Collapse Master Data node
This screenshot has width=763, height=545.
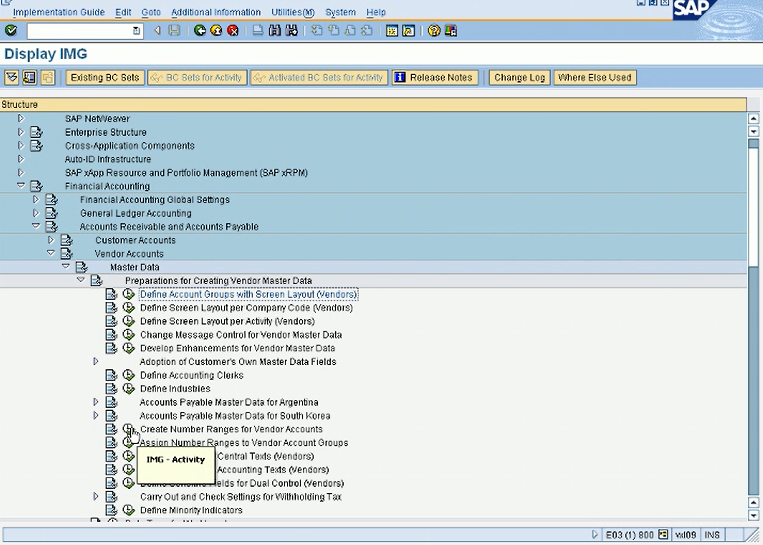click(x=66, y=266)
